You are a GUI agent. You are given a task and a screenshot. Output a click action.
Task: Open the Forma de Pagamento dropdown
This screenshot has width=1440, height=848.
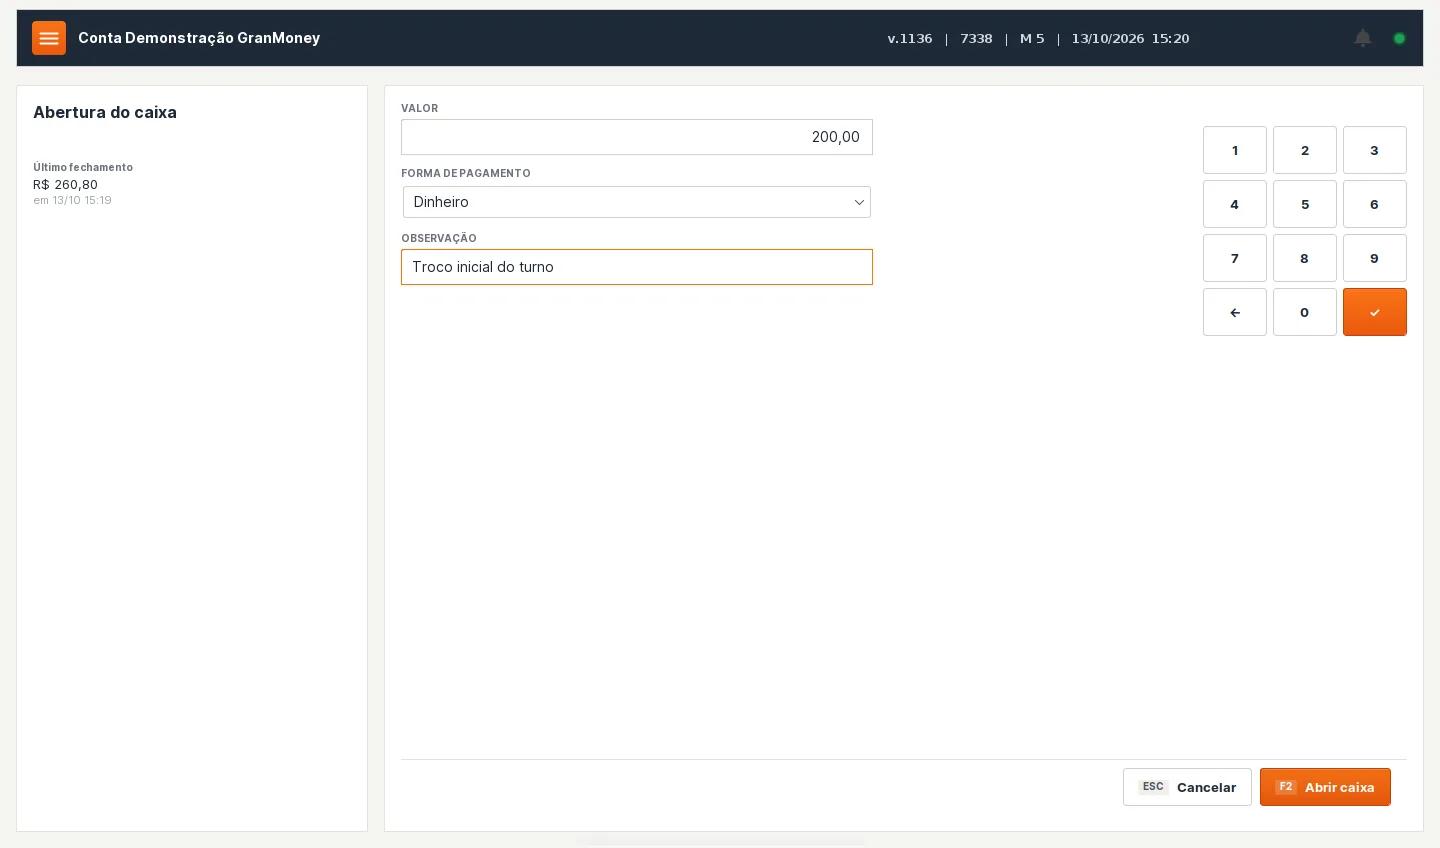click(637, 202)
